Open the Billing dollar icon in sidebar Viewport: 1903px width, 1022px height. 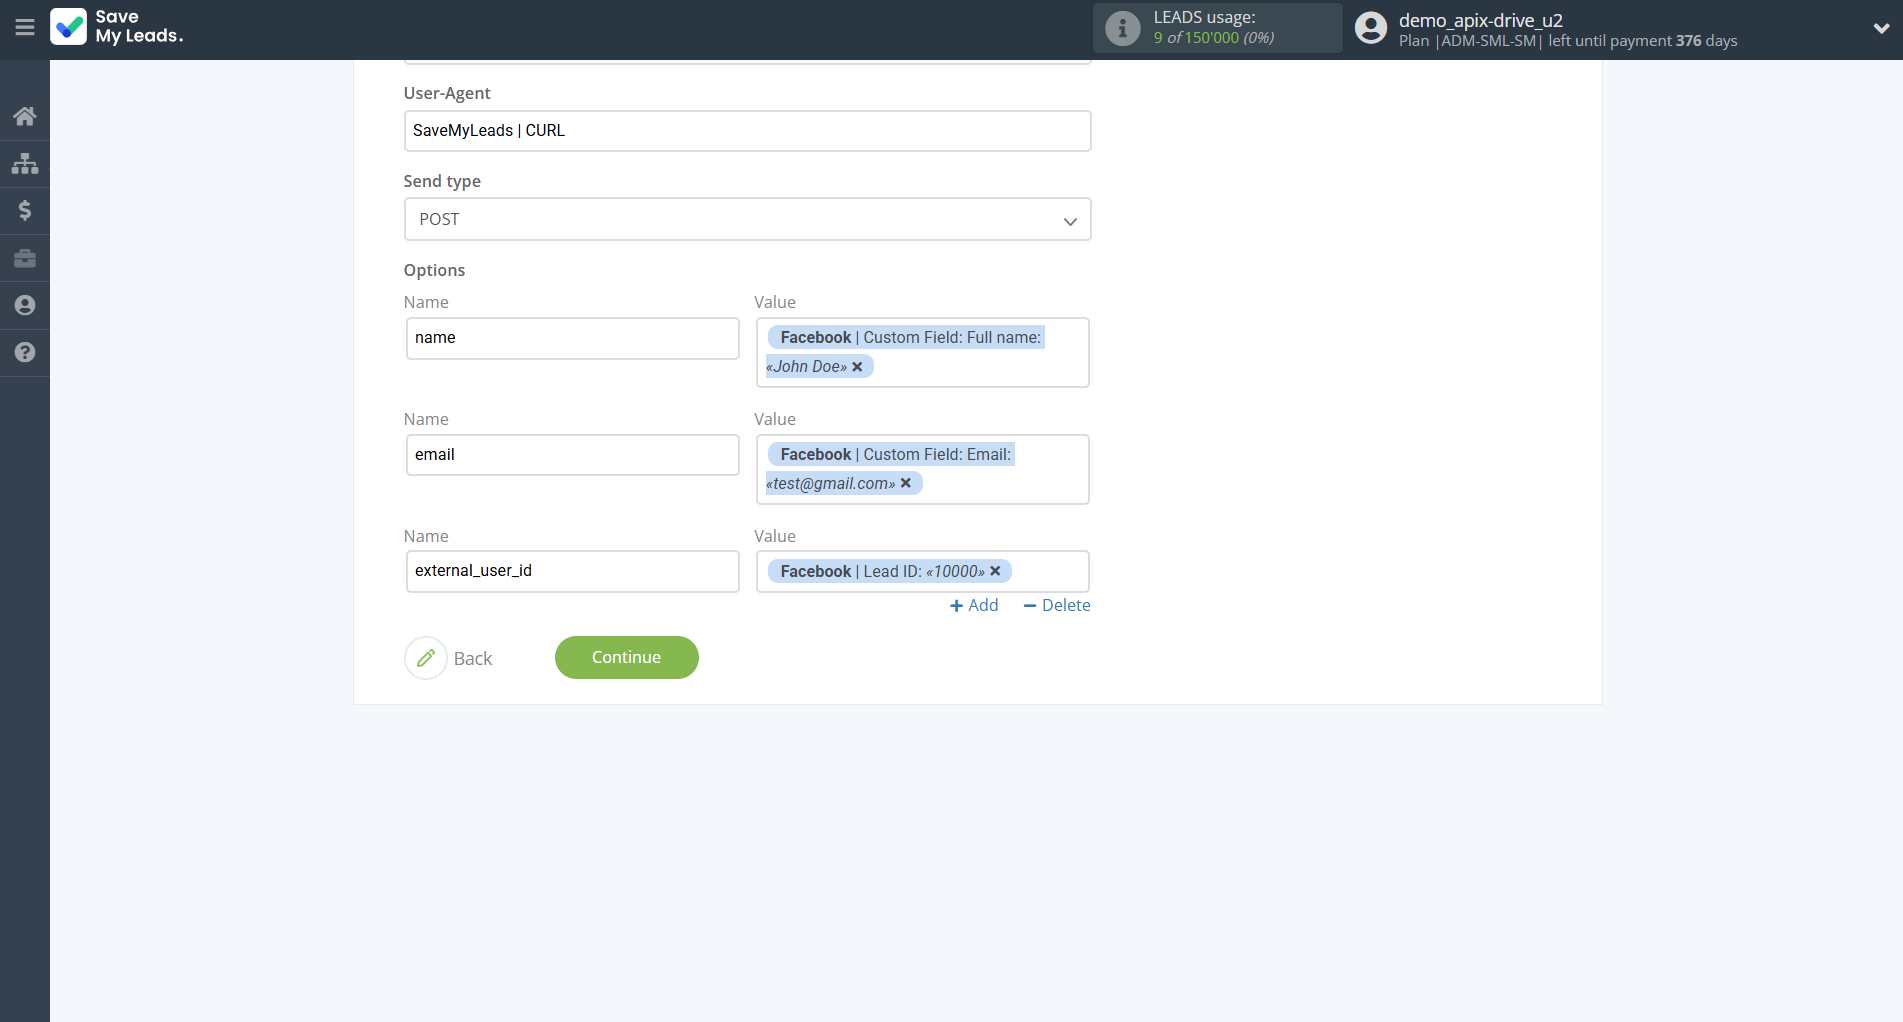pos(24,210)
